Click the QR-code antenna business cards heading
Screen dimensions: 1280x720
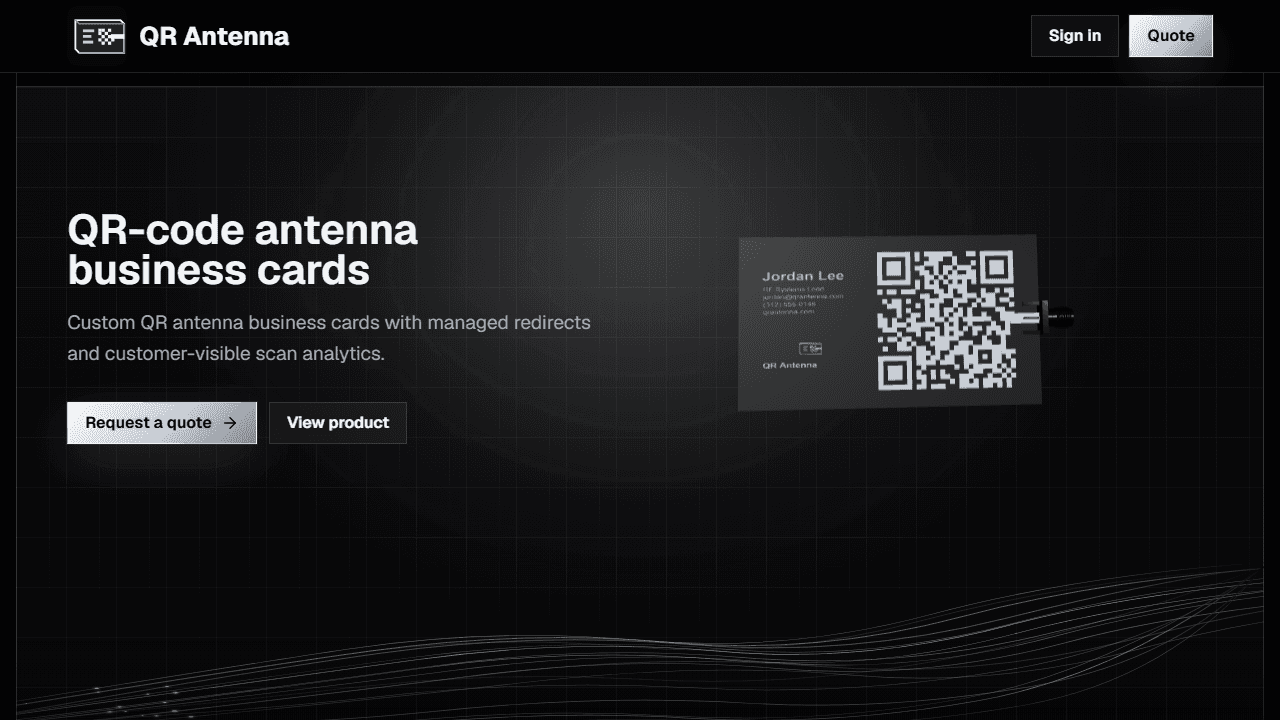[x=243, y=250]
